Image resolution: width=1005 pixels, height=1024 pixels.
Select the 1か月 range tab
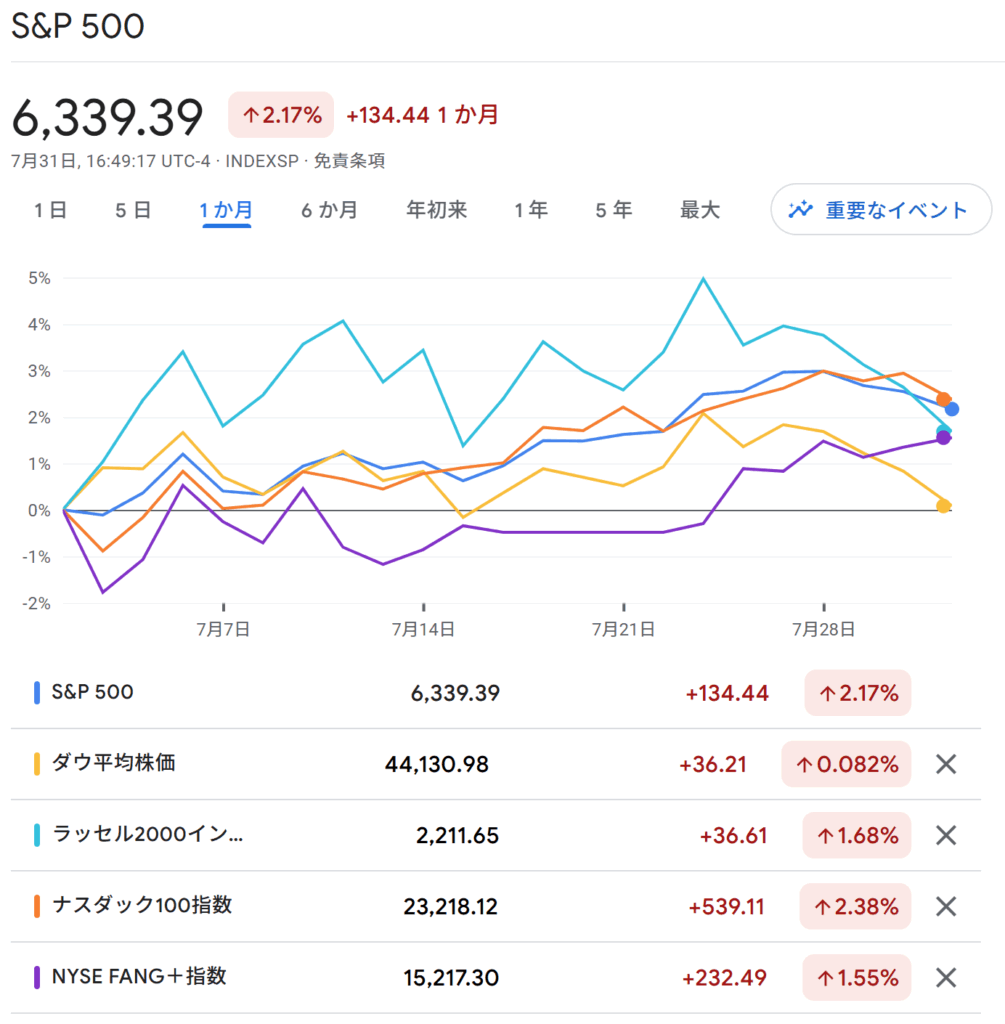[x=226, y=210]
